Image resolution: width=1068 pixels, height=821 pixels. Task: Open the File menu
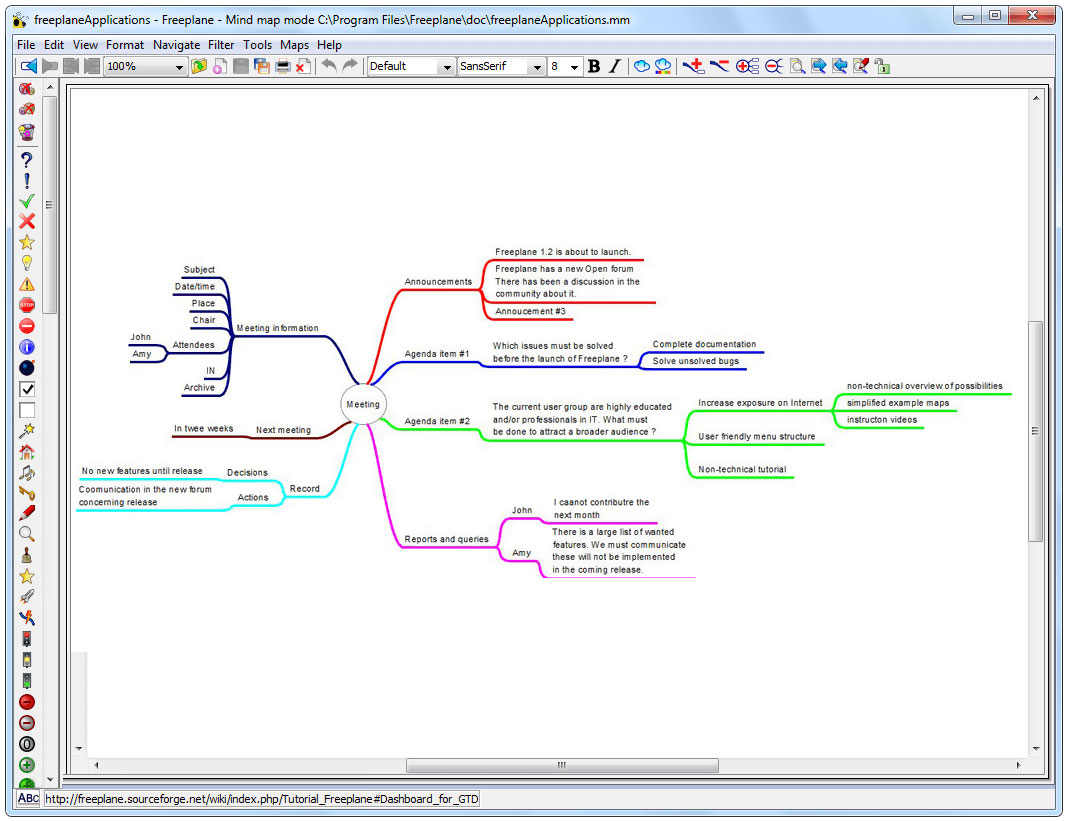26,45
